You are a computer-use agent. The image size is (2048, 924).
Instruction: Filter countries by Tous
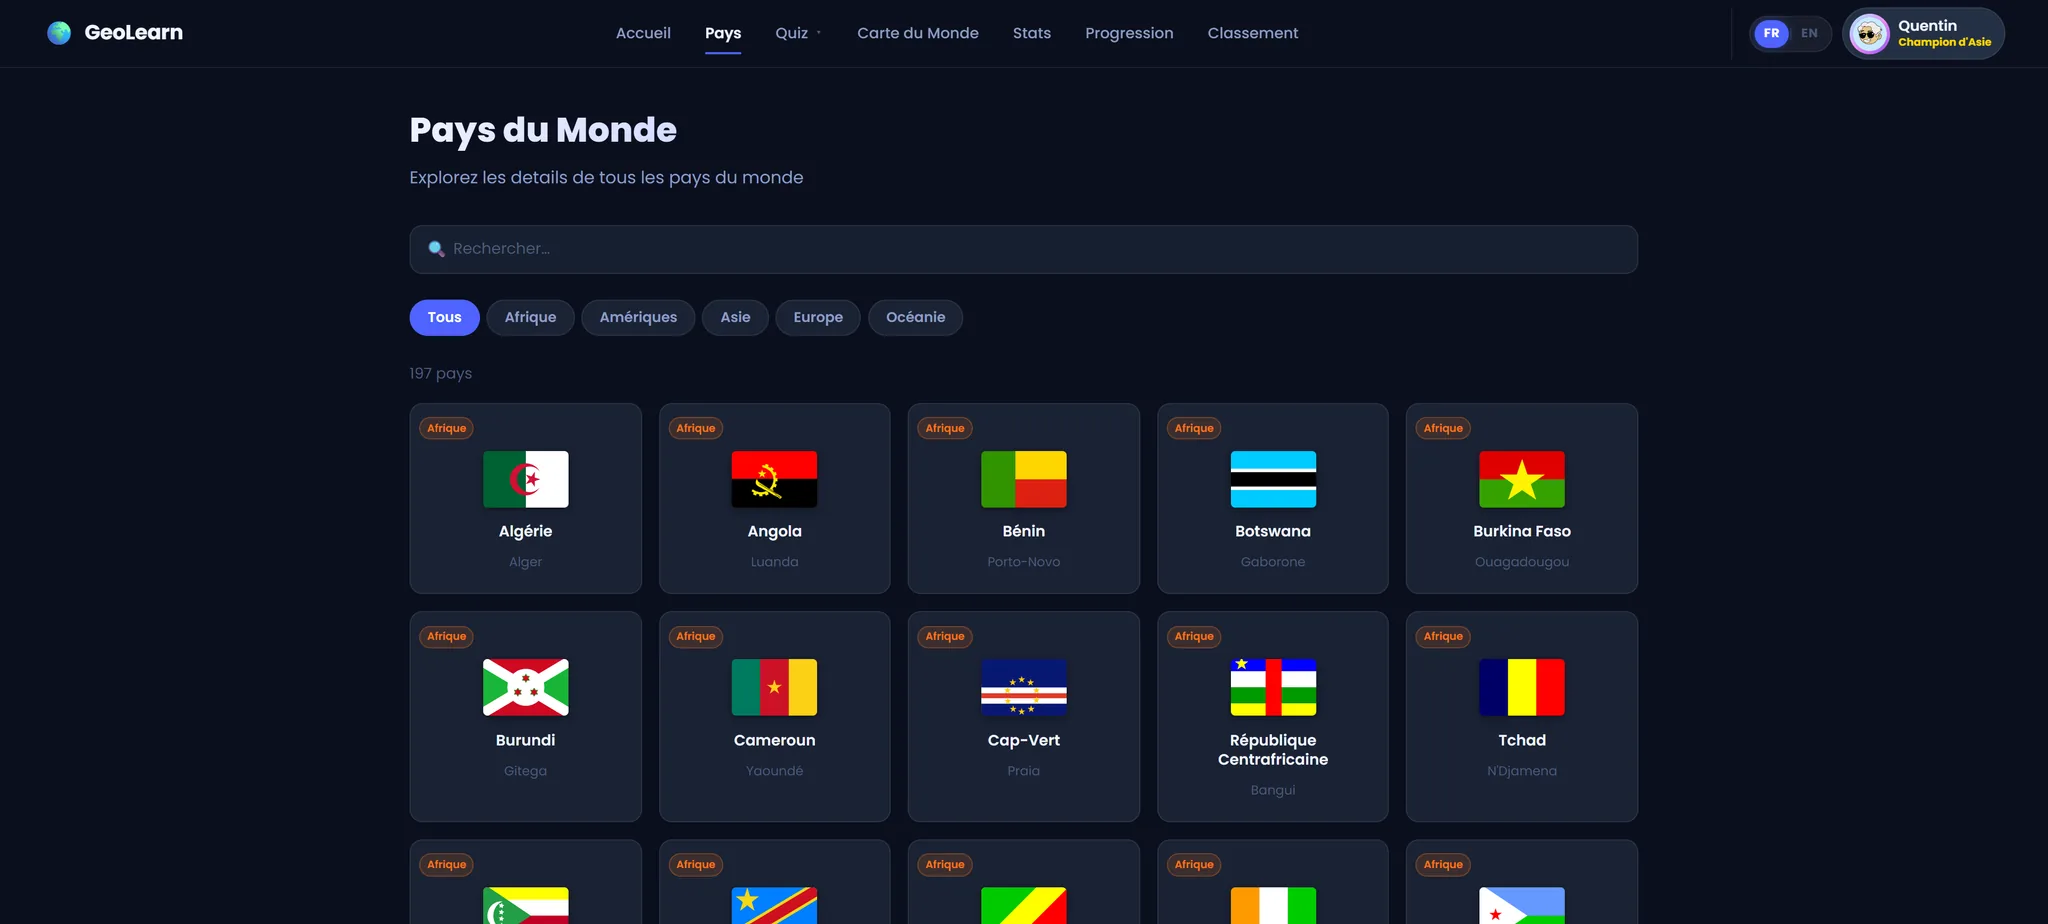[444, 317]
